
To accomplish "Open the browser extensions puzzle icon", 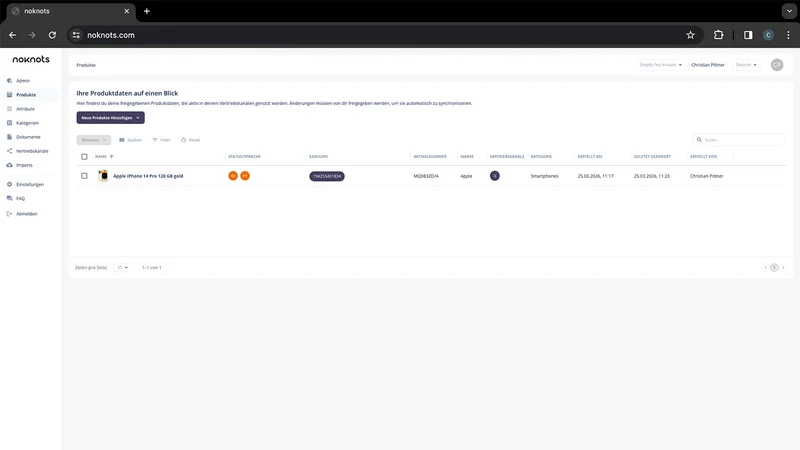I will [718, 35].
